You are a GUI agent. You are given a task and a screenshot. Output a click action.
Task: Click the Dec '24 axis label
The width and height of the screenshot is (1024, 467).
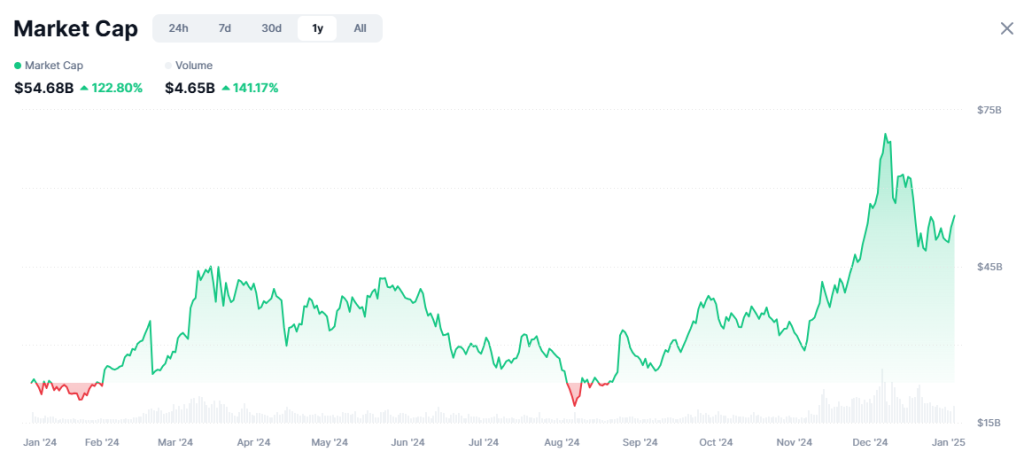coord(871,442)
